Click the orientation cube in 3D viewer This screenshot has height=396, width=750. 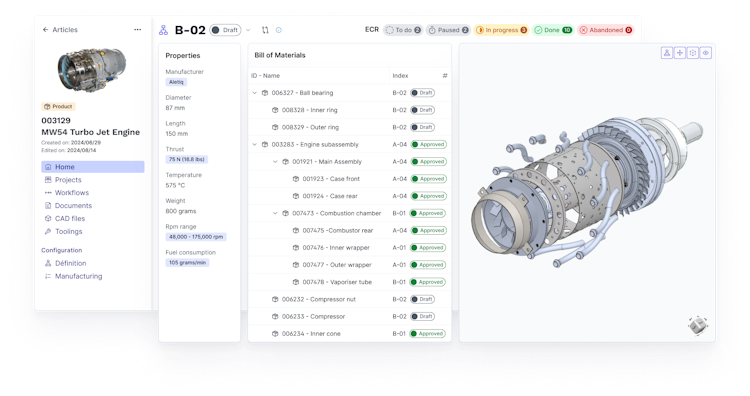coord(698,326)
